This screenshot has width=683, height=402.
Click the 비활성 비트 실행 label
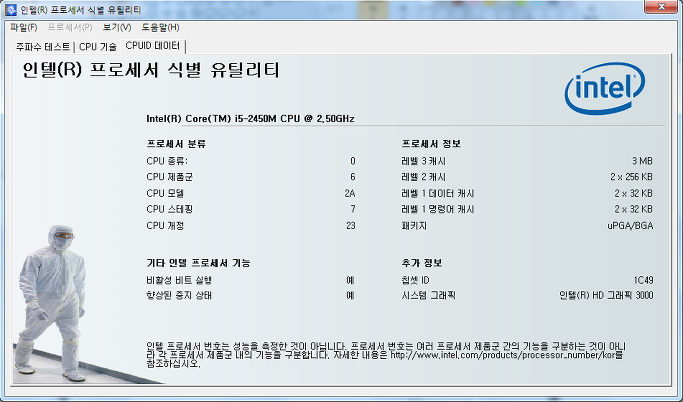(x=179, y=280)
